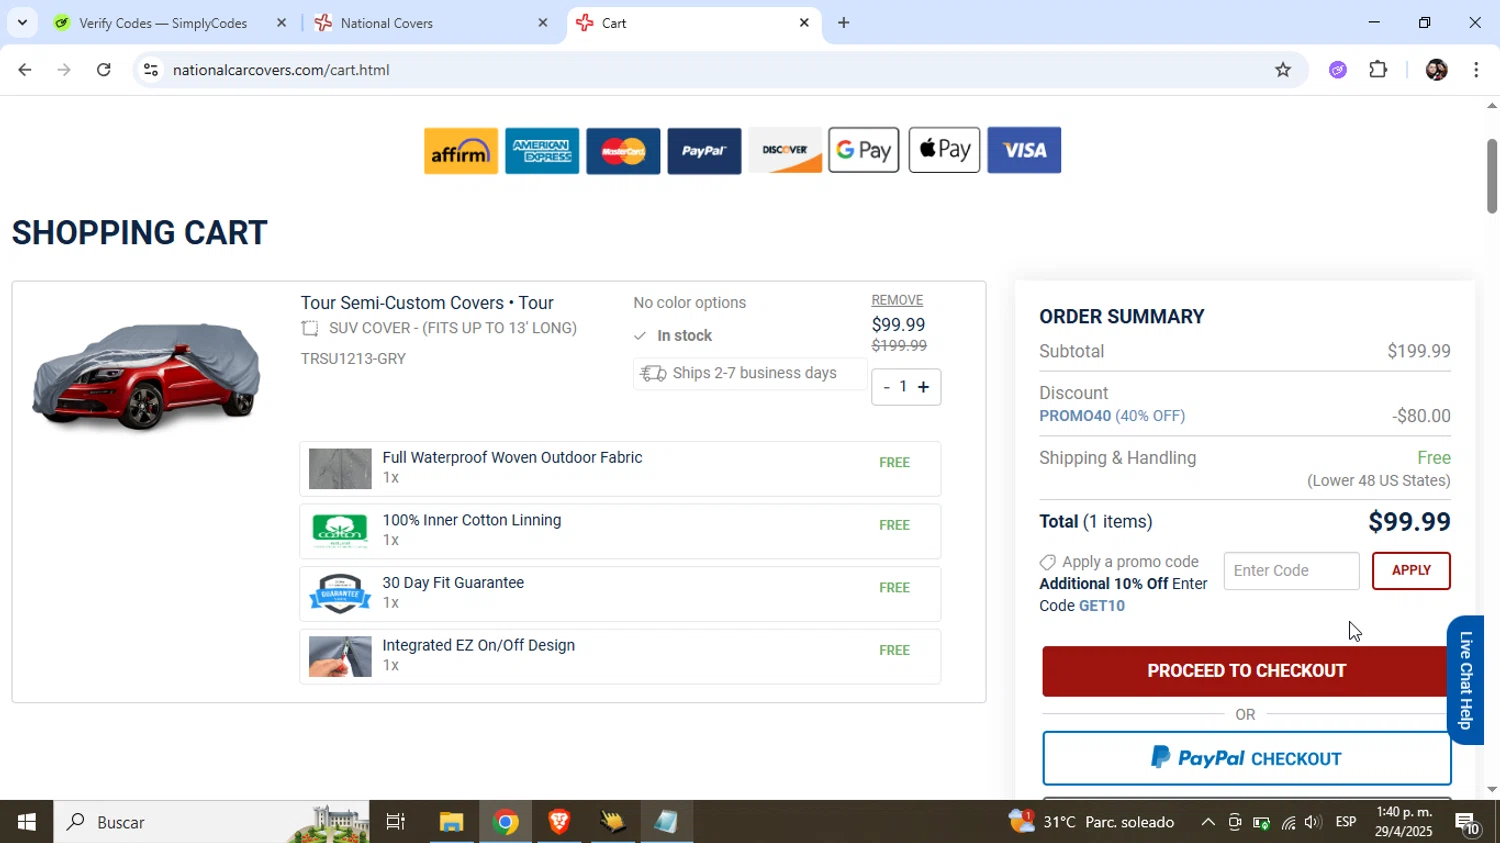
Task: Close the National Covers tab
Action: click(543, 23)
